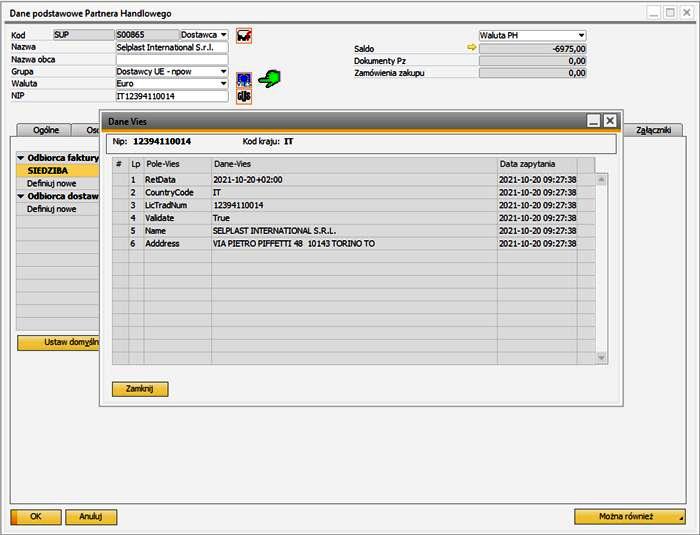Select the Validate row cell
Image resolution: width=700 pixels, height=535 pixels.
click(x=178, y=218)
